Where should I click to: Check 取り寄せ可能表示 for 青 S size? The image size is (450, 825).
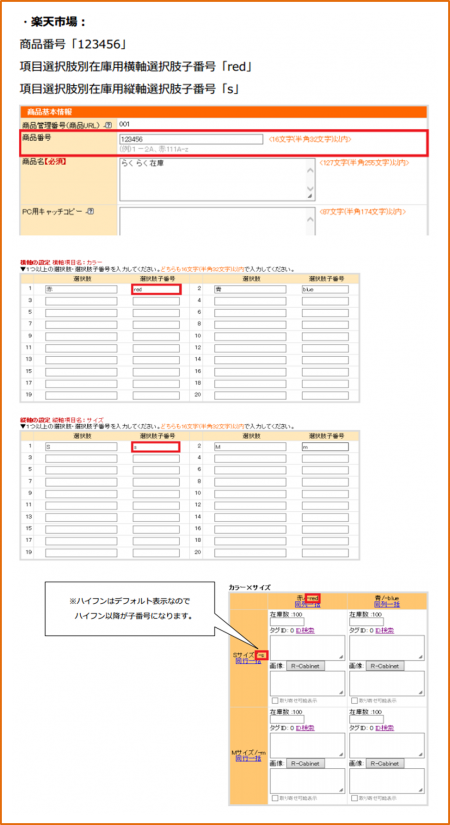(x=354, y=701)
